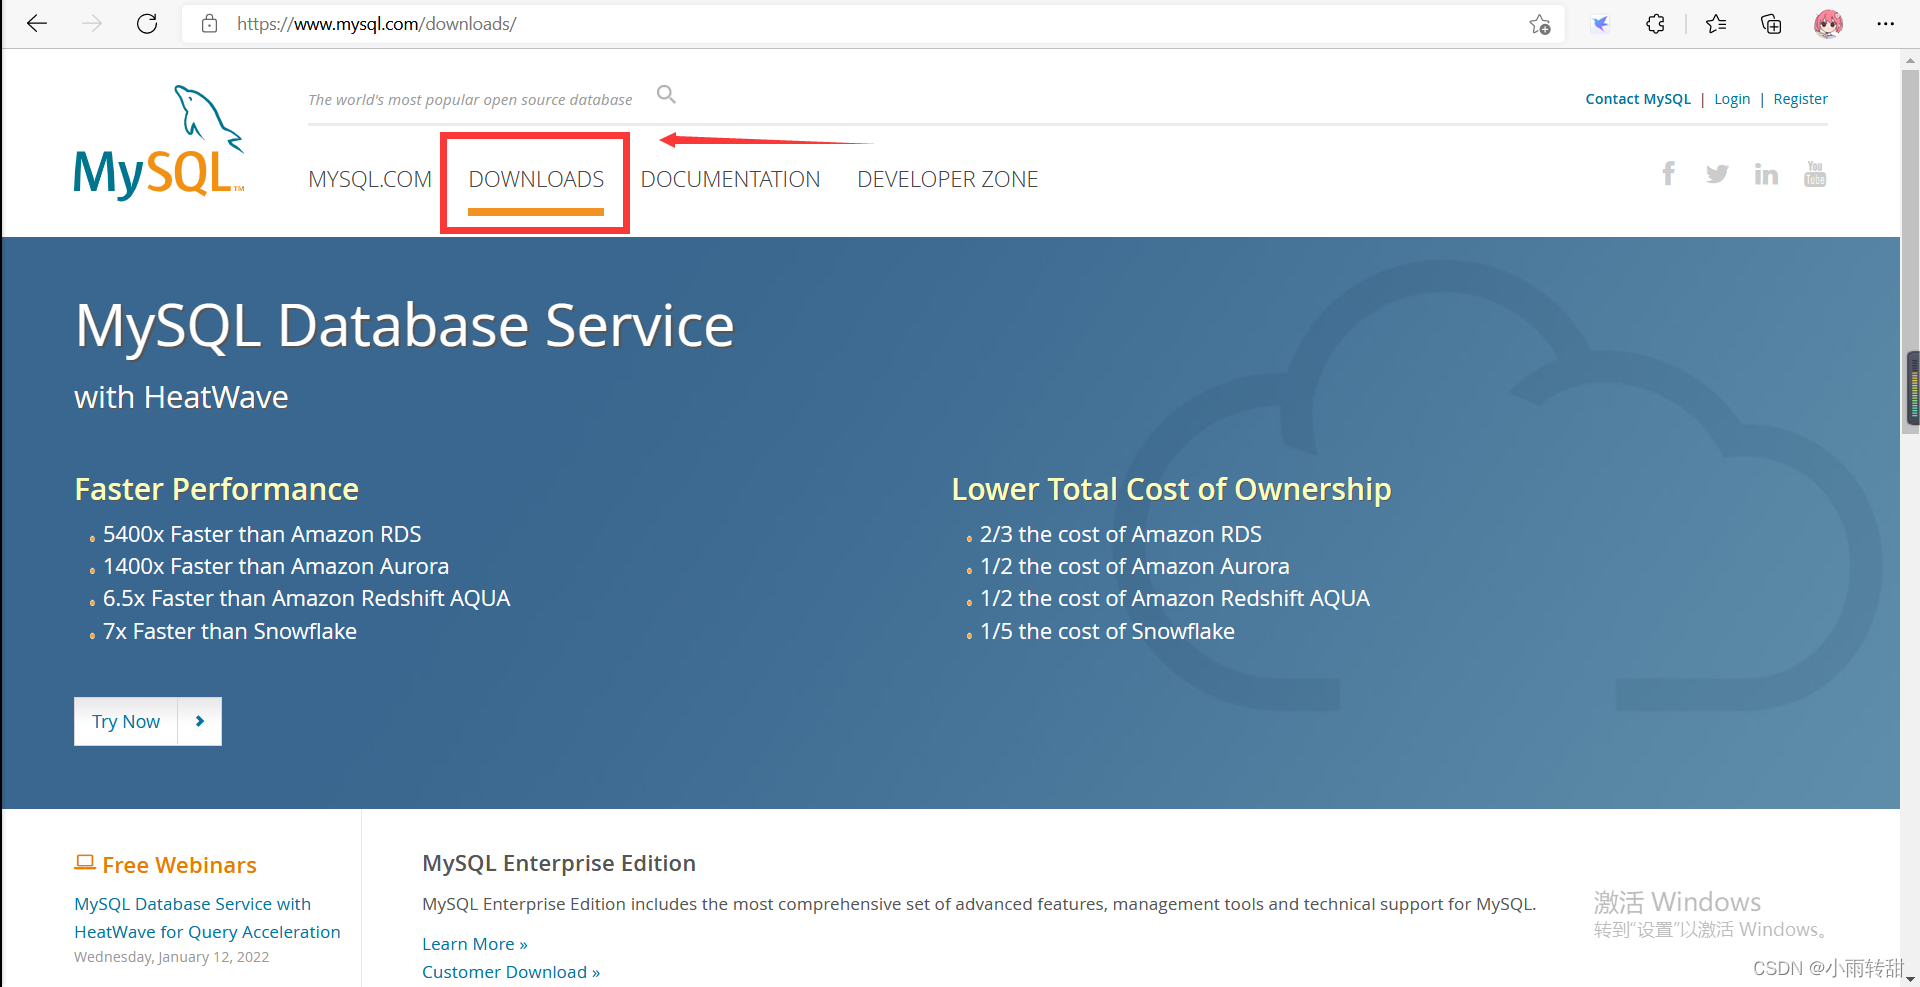Image resolution: width=1920 pixels, height=987 pixels.
Task: Click the Faster Performance heading
Action: pos(217,489)
